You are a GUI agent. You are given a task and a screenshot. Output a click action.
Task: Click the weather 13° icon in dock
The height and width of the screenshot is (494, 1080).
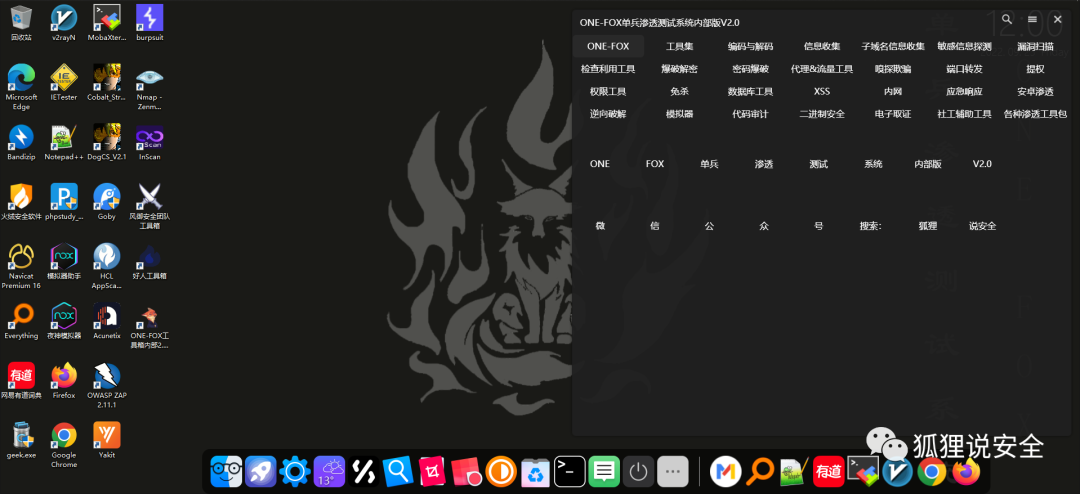point(329,471)
